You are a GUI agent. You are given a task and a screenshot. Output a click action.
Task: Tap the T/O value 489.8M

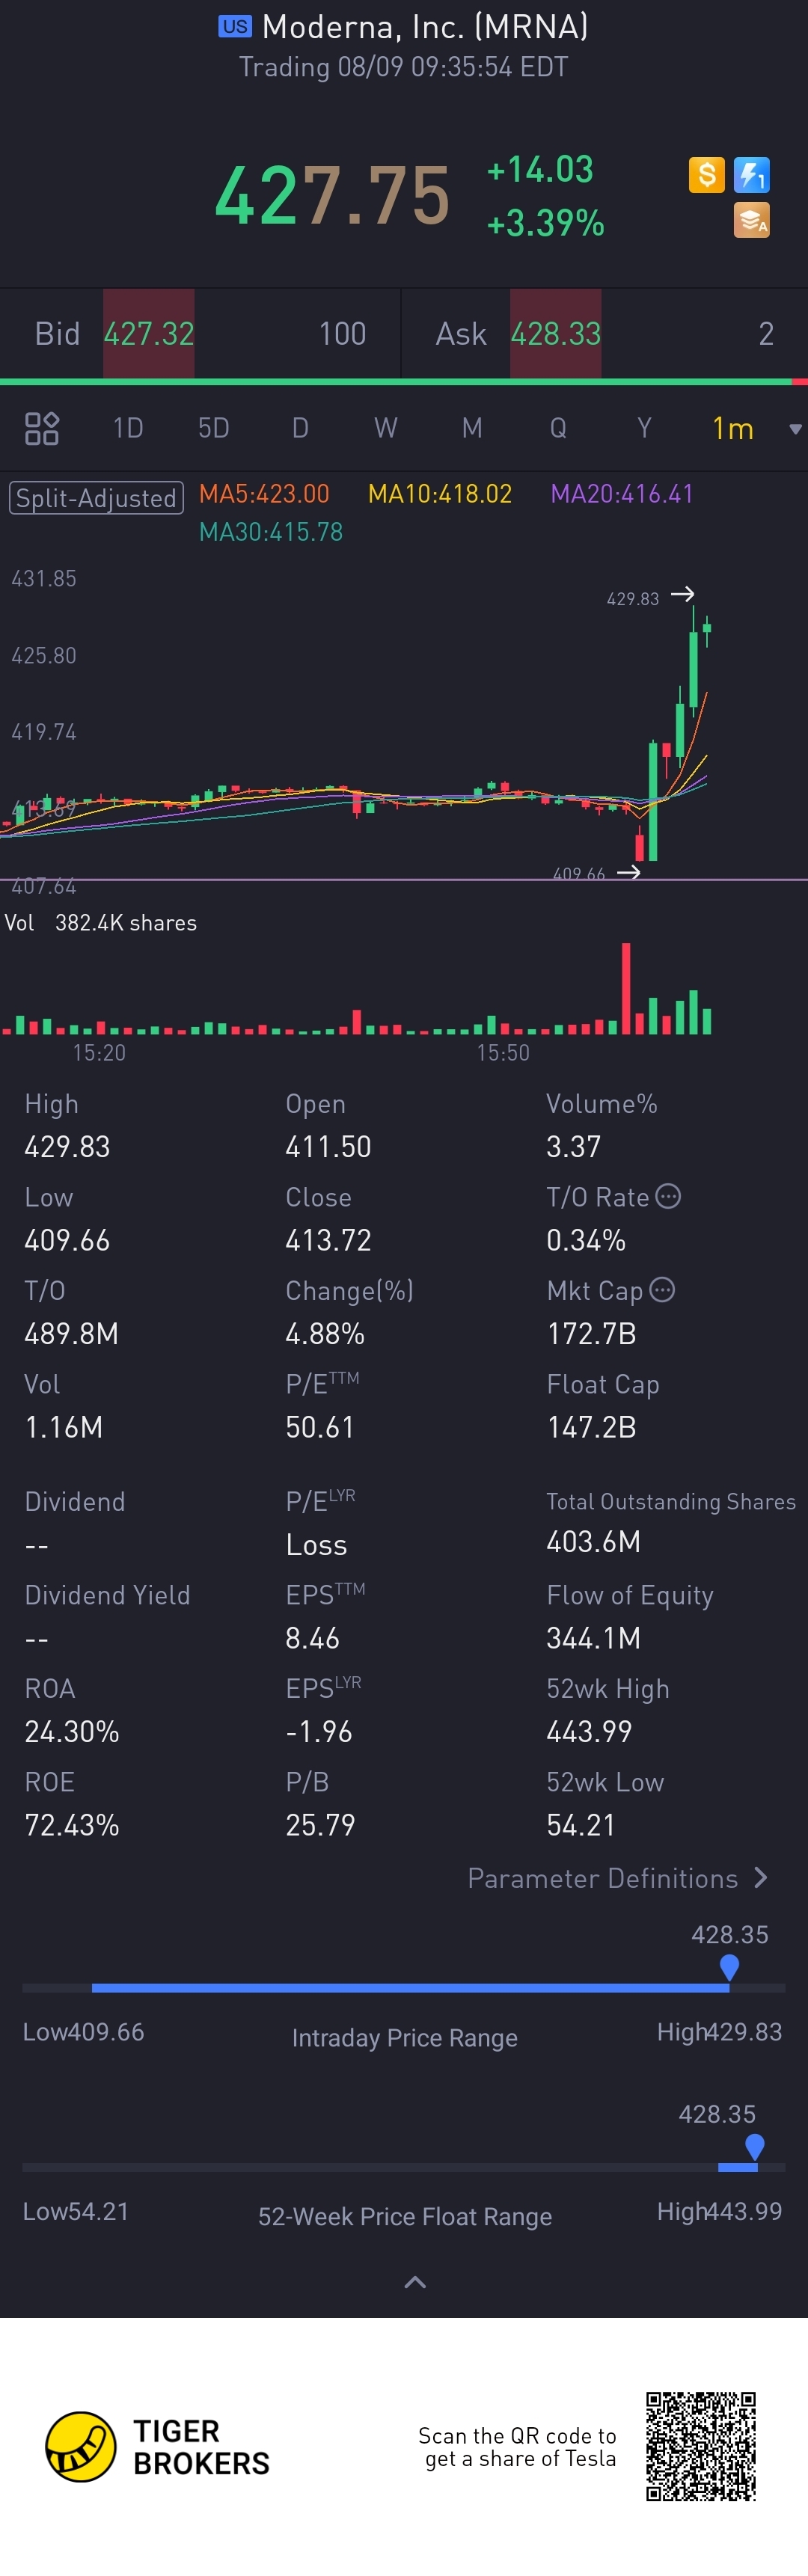pyautogui.click(x=71, y=1334)
